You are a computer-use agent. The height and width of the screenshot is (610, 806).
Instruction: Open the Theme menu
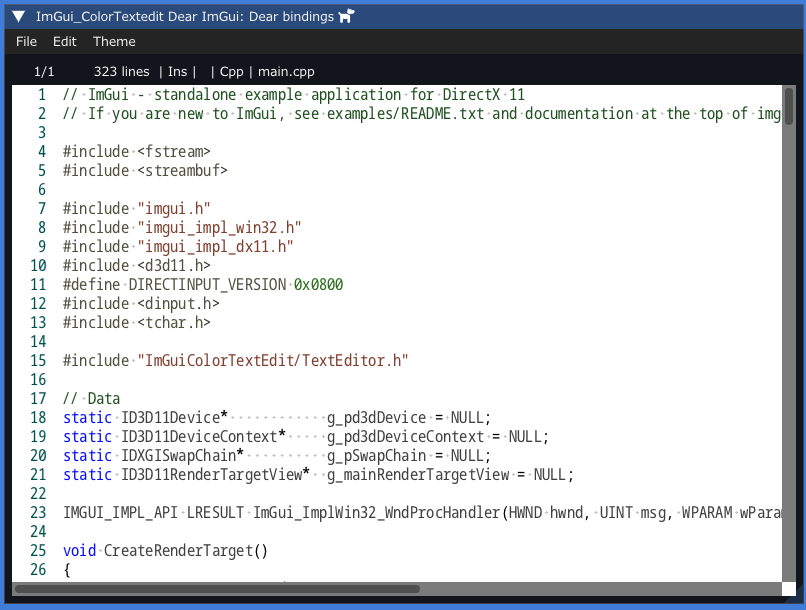114,42
